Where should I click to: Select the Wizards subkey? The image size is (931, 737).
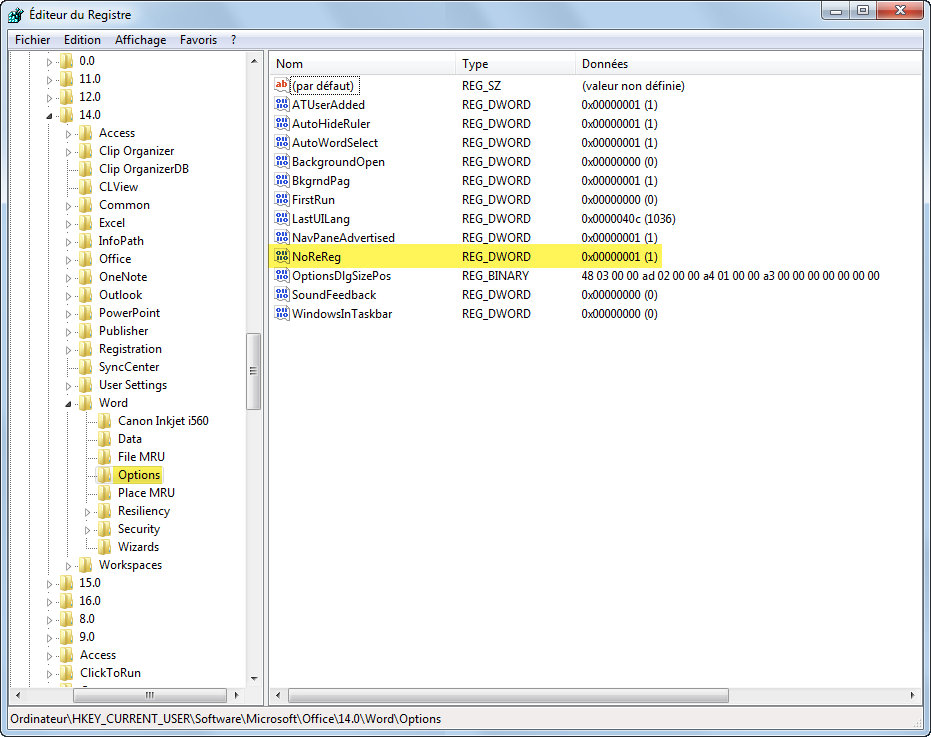[138, 547]
